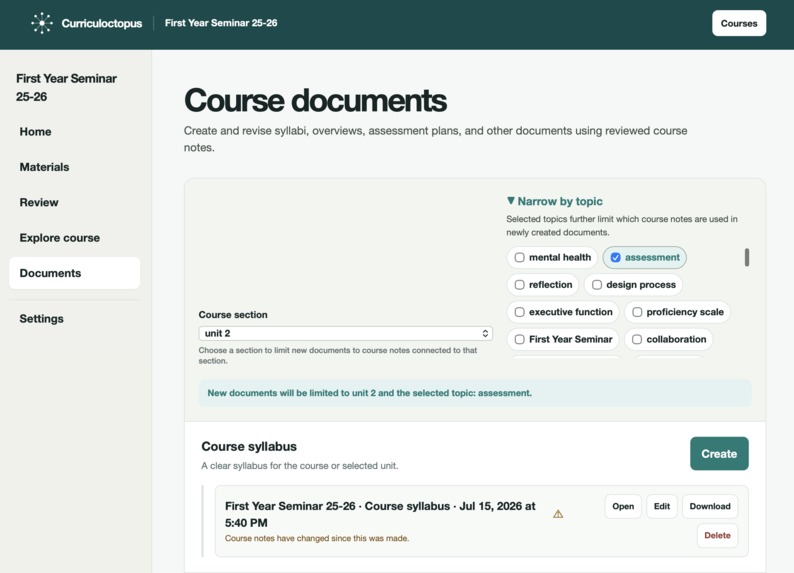Open Explore course in the sidebar
The width and height of the screenshot is (794, 573).
(x=74, y=238)
